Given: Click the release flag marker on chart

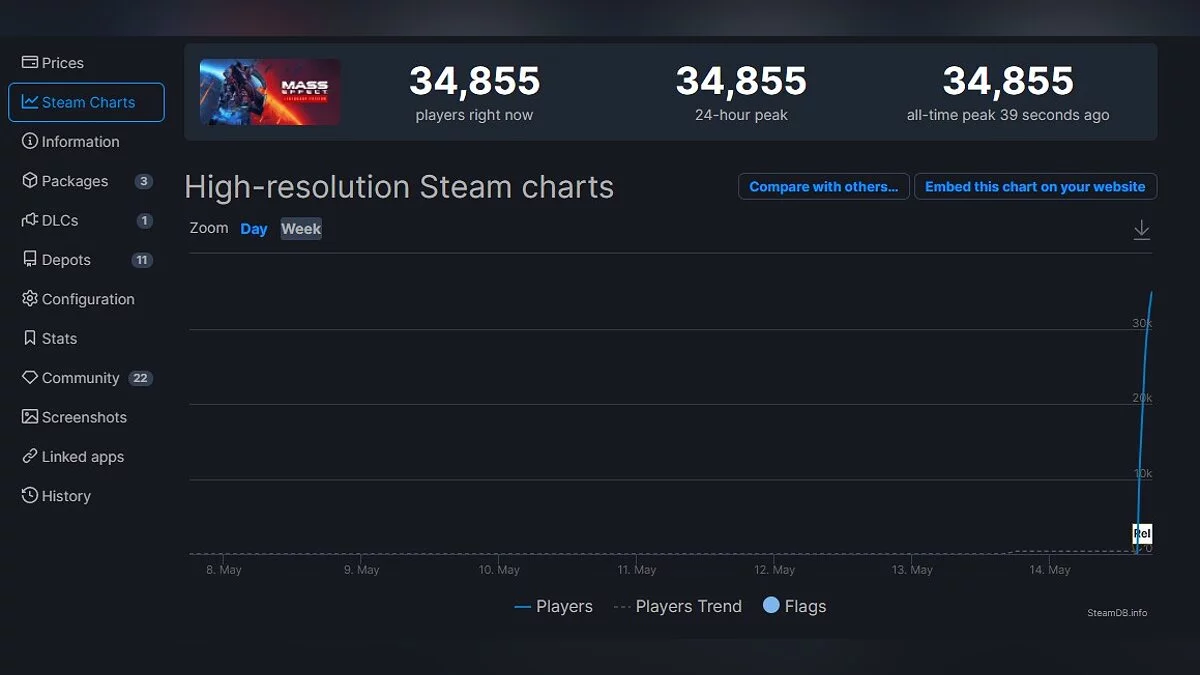Looking at the screenshot, I should click(x=1142, y=534).
